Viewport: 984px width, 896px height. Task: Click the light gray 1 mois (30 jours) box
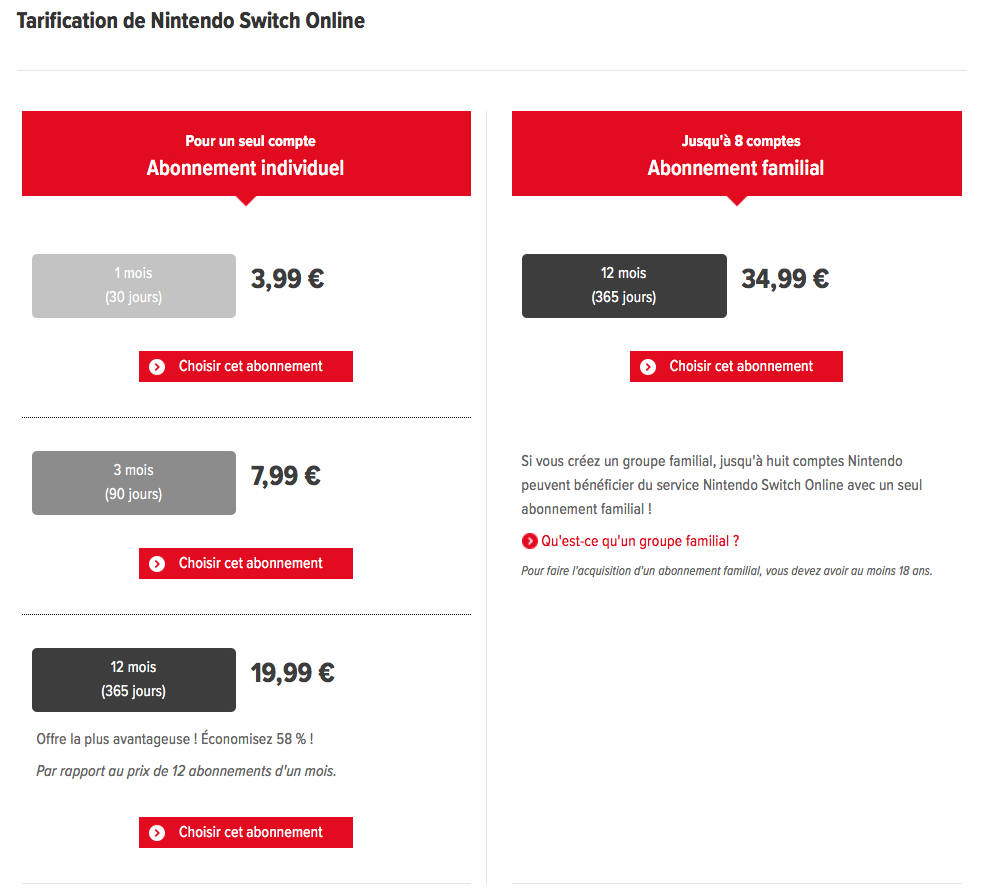(x=134, y=286)
